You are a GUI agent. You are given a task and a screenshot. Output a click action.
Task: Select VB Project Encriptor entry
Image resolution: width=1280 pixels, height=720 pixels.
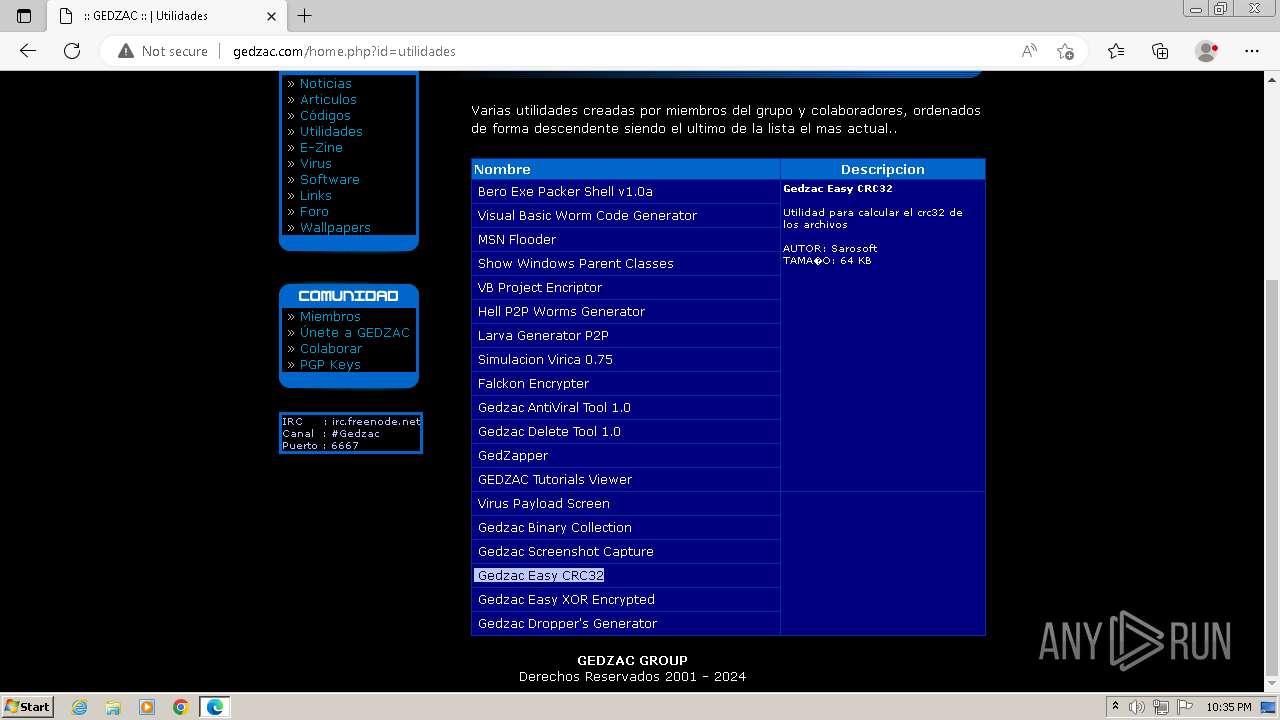[626, 287]
